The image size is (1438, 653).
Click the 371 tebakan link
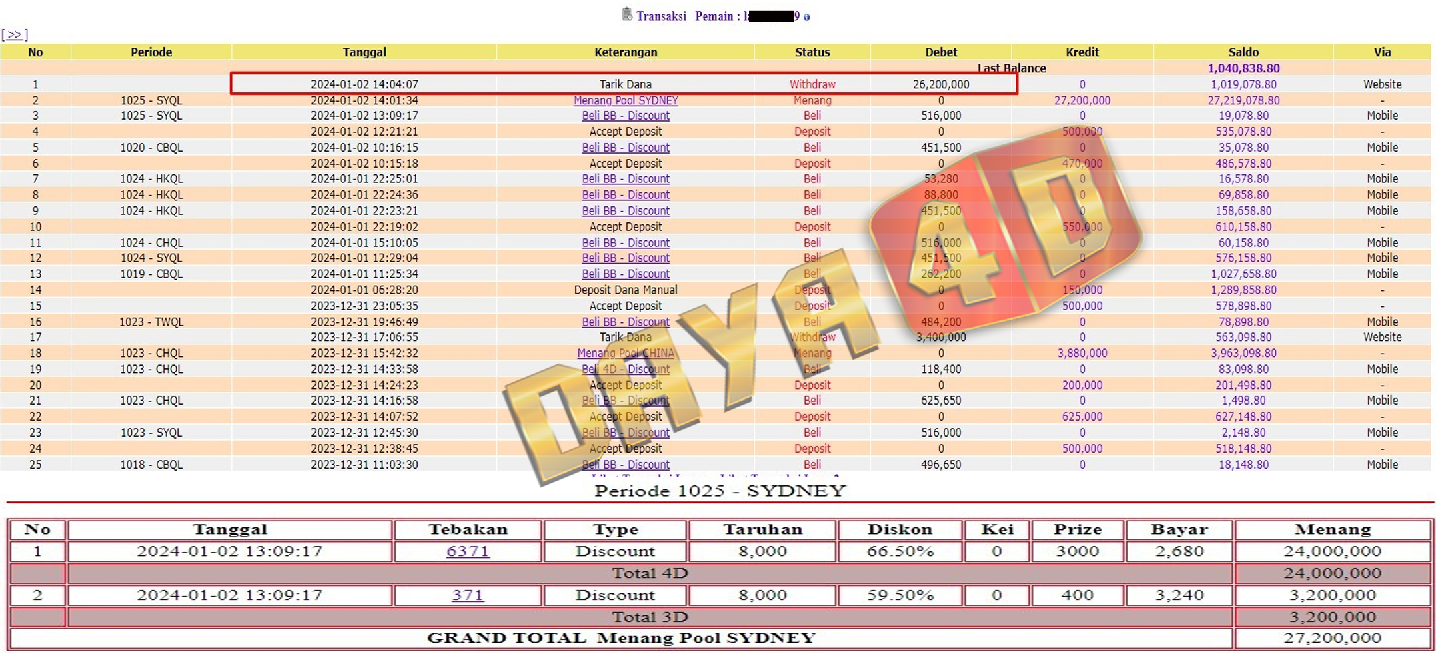[467, 595]
